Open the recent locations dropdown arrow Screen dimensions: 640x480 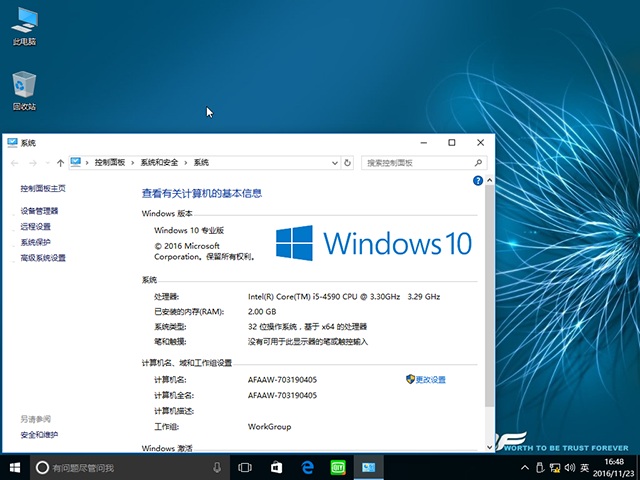pos(48,162)
